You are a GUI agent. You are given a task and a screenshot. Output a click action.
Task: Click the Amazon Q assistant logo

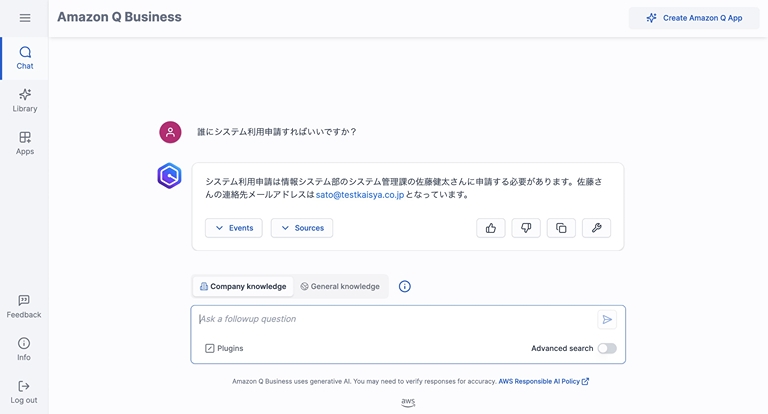[169, 176]
